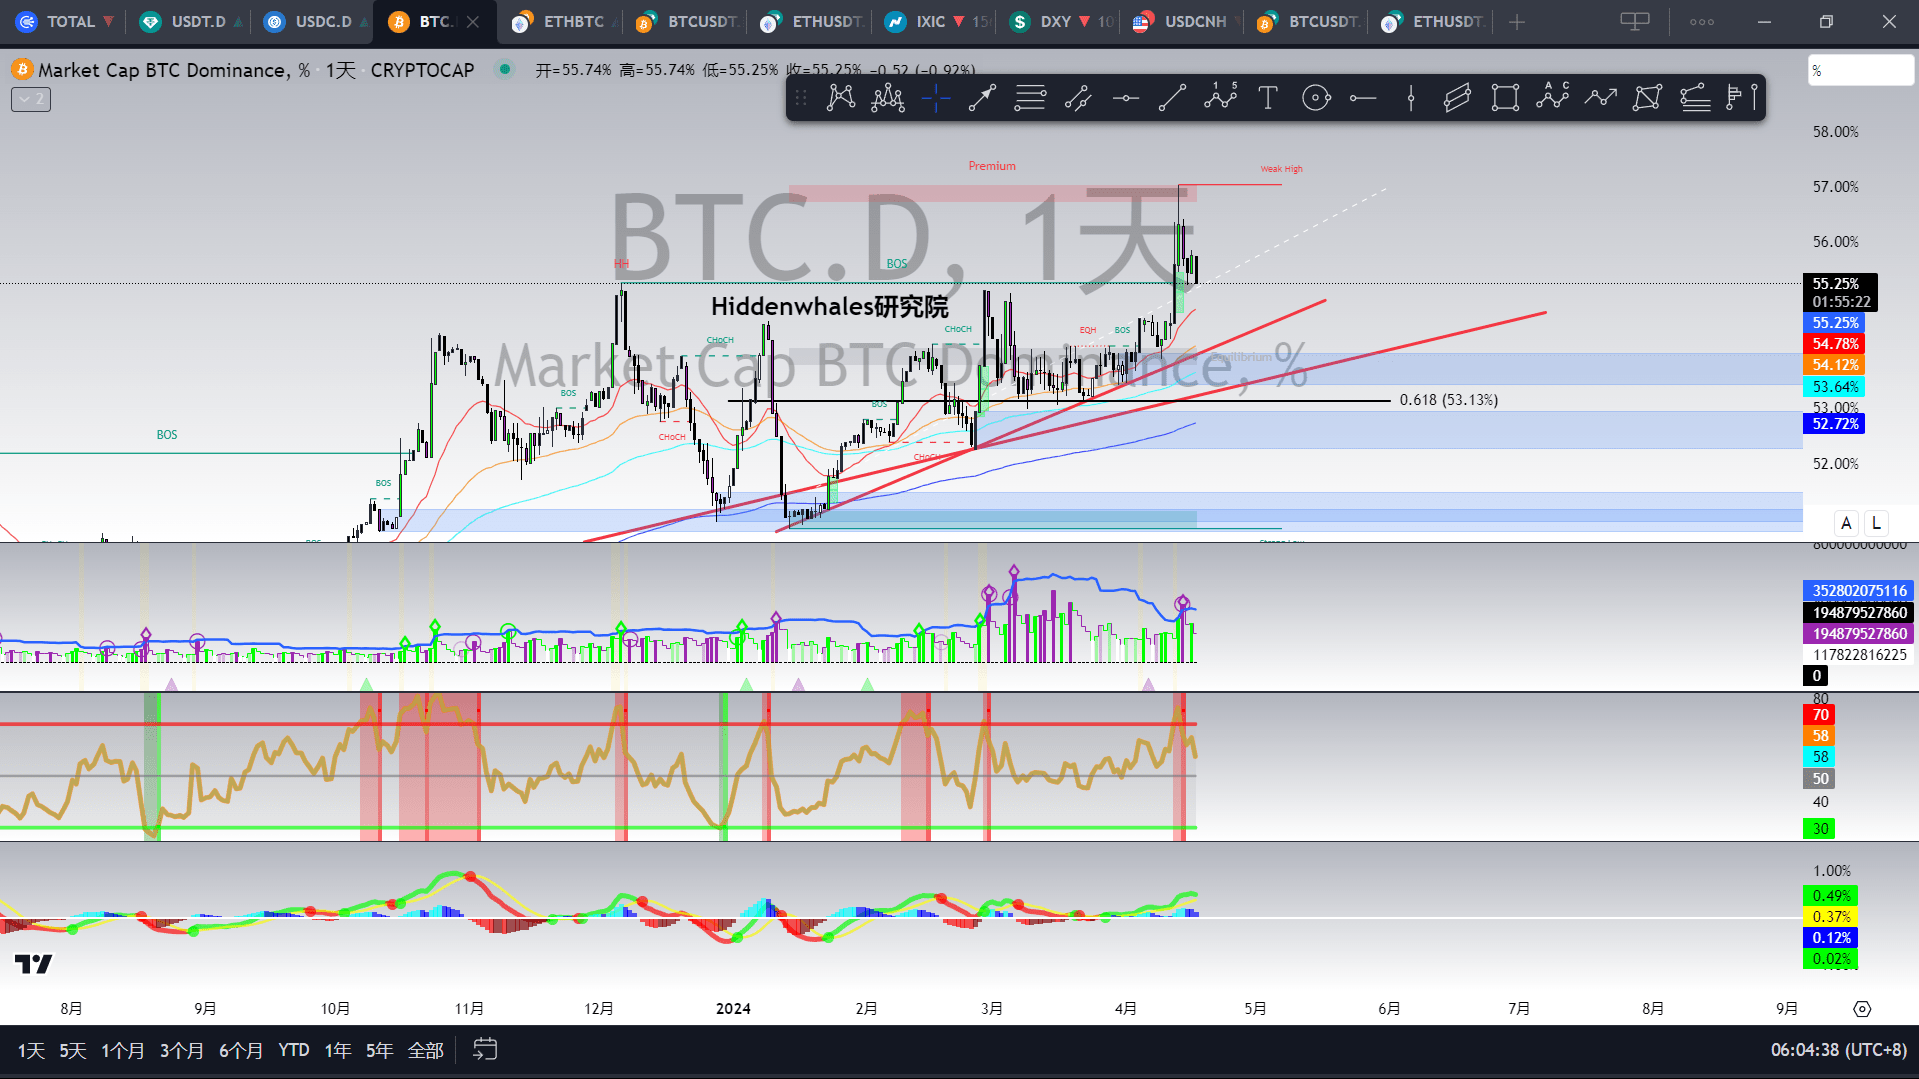
Task: Toggle logarithmic scale with the L button
Action: pos(1876,523)
